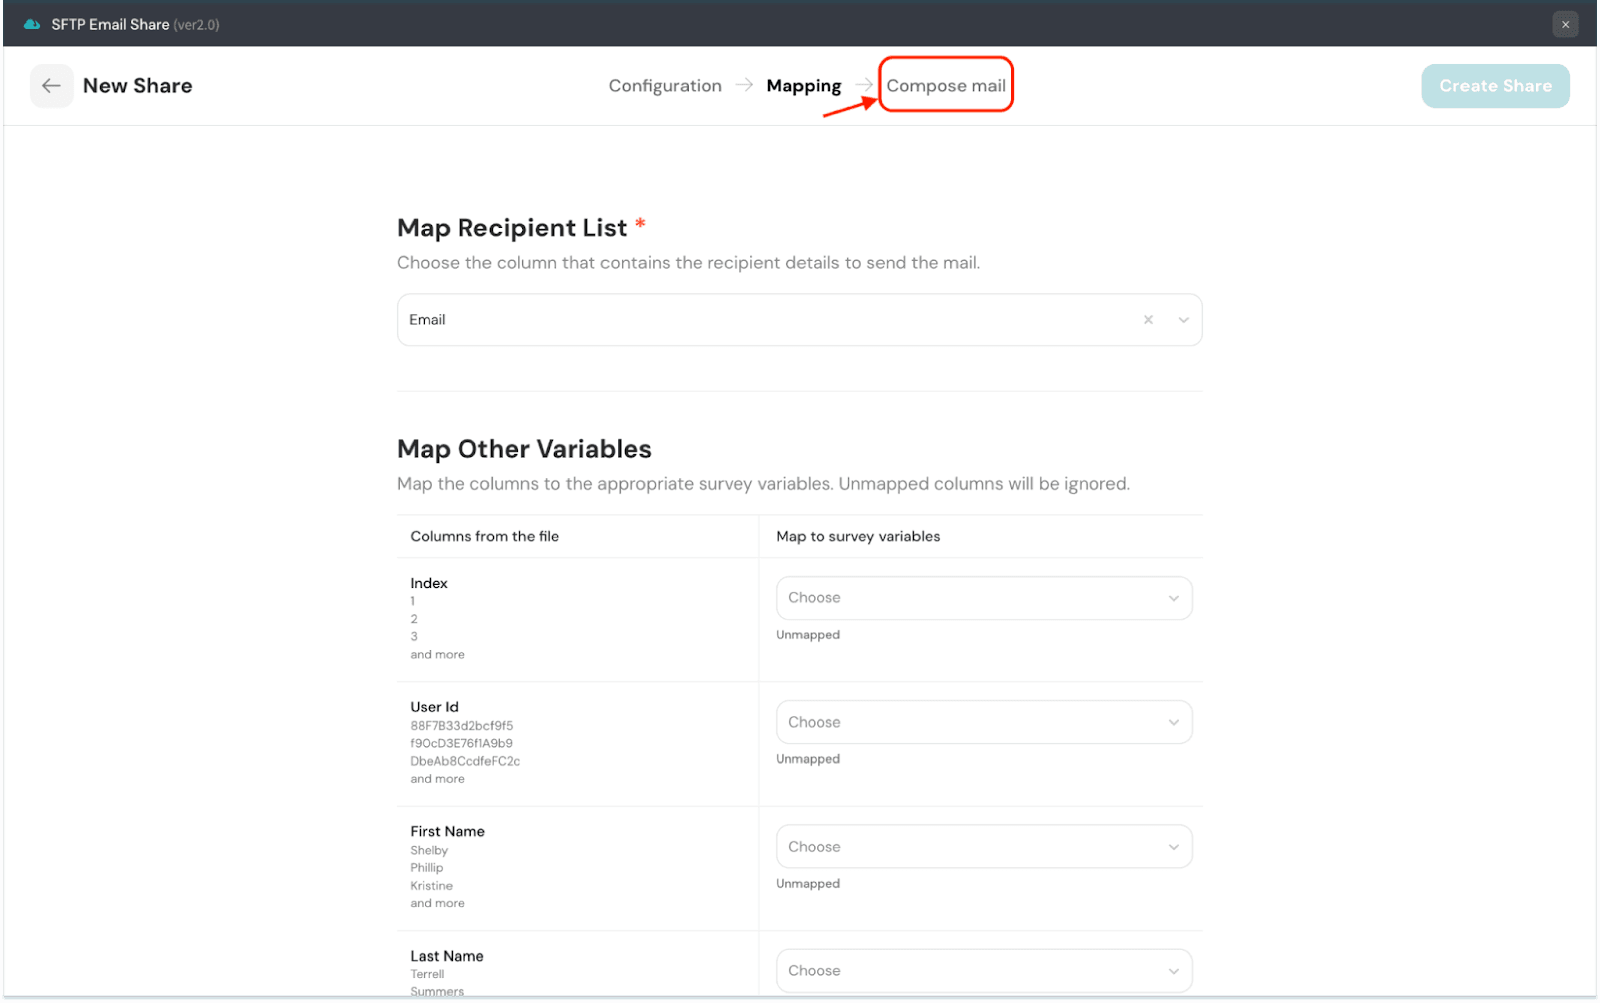Click chevron in First Name mapping dropdown
The height and width of the screenshot is (1003, 1600).
[x=1173, y=847]
